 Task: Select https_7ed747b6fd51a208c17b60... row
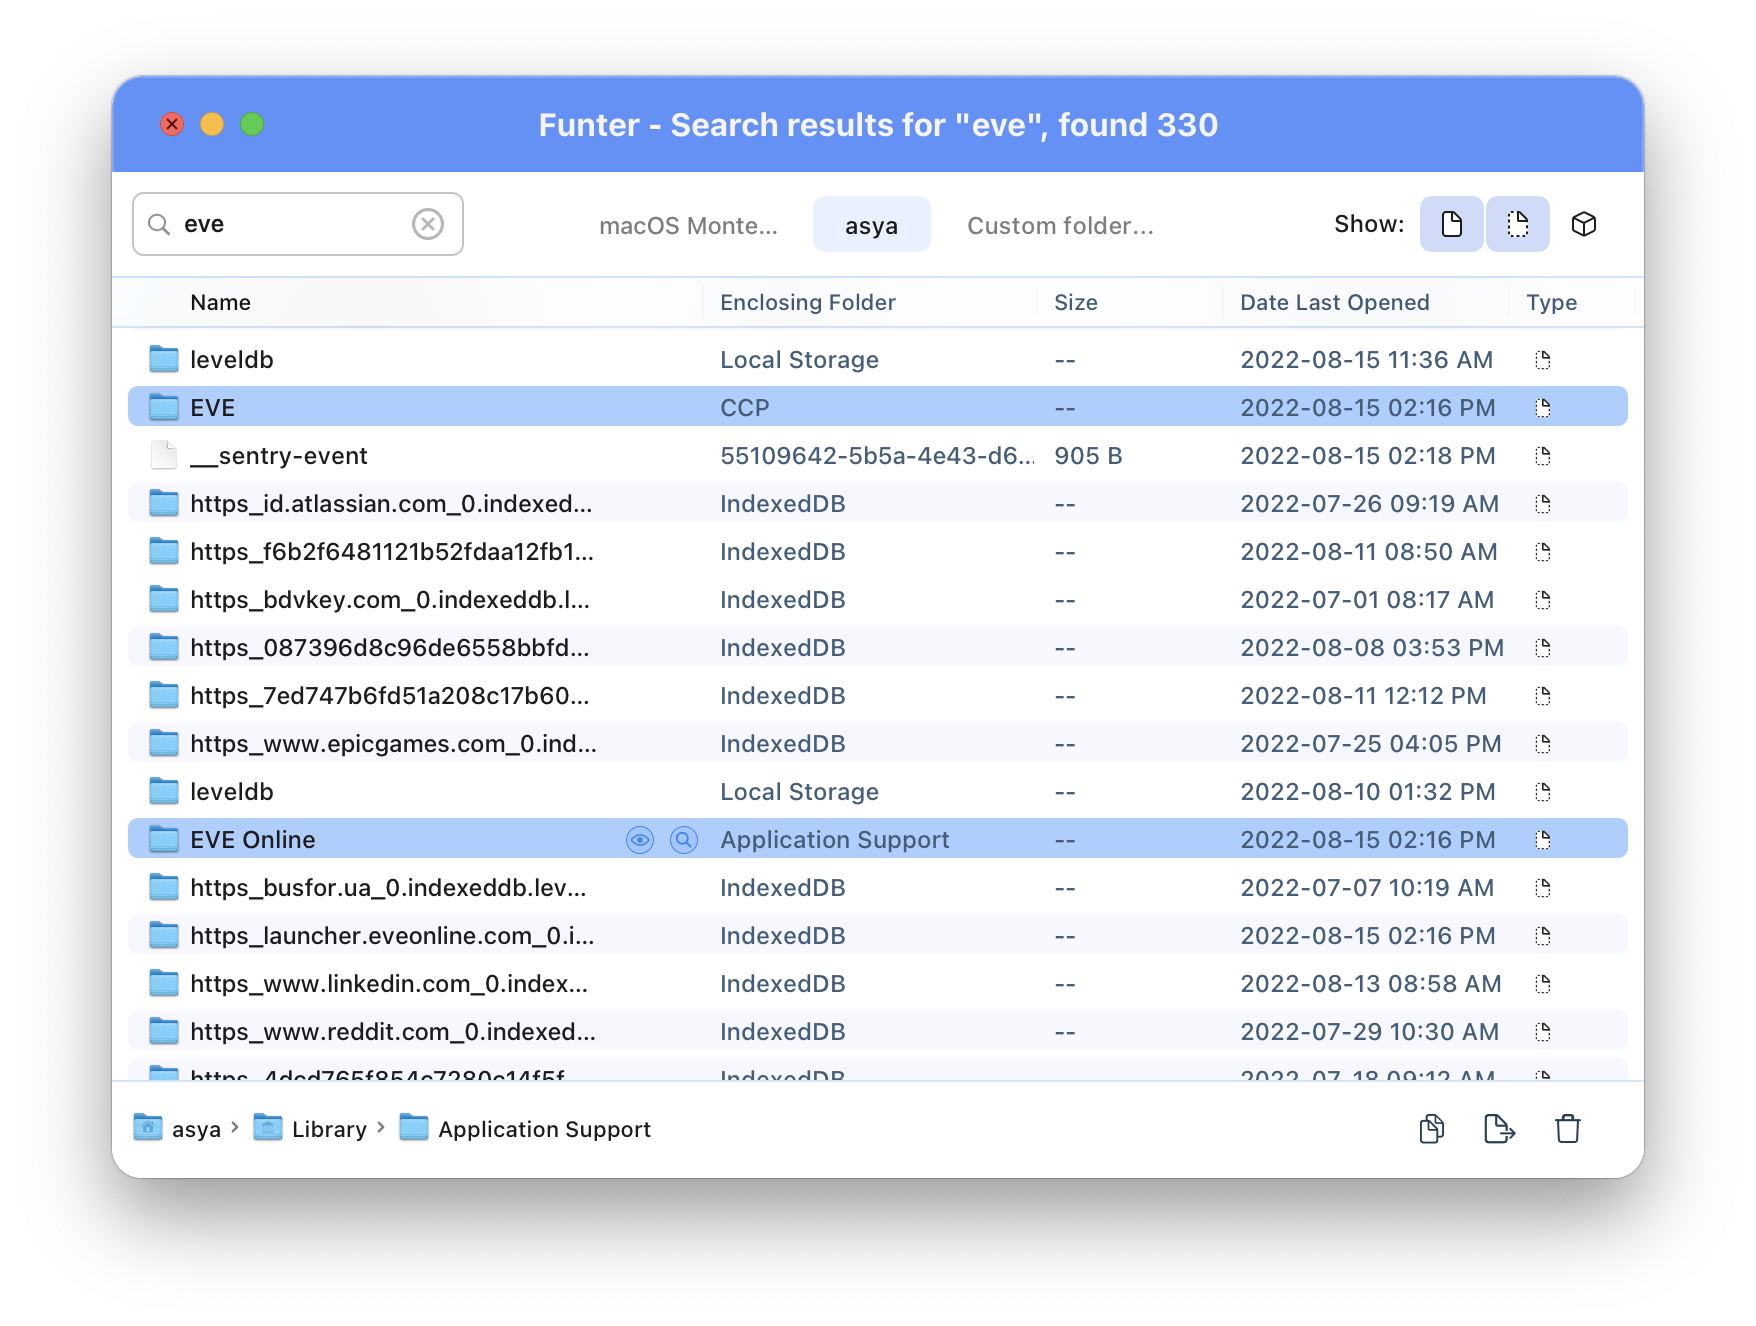coord(878,696)
